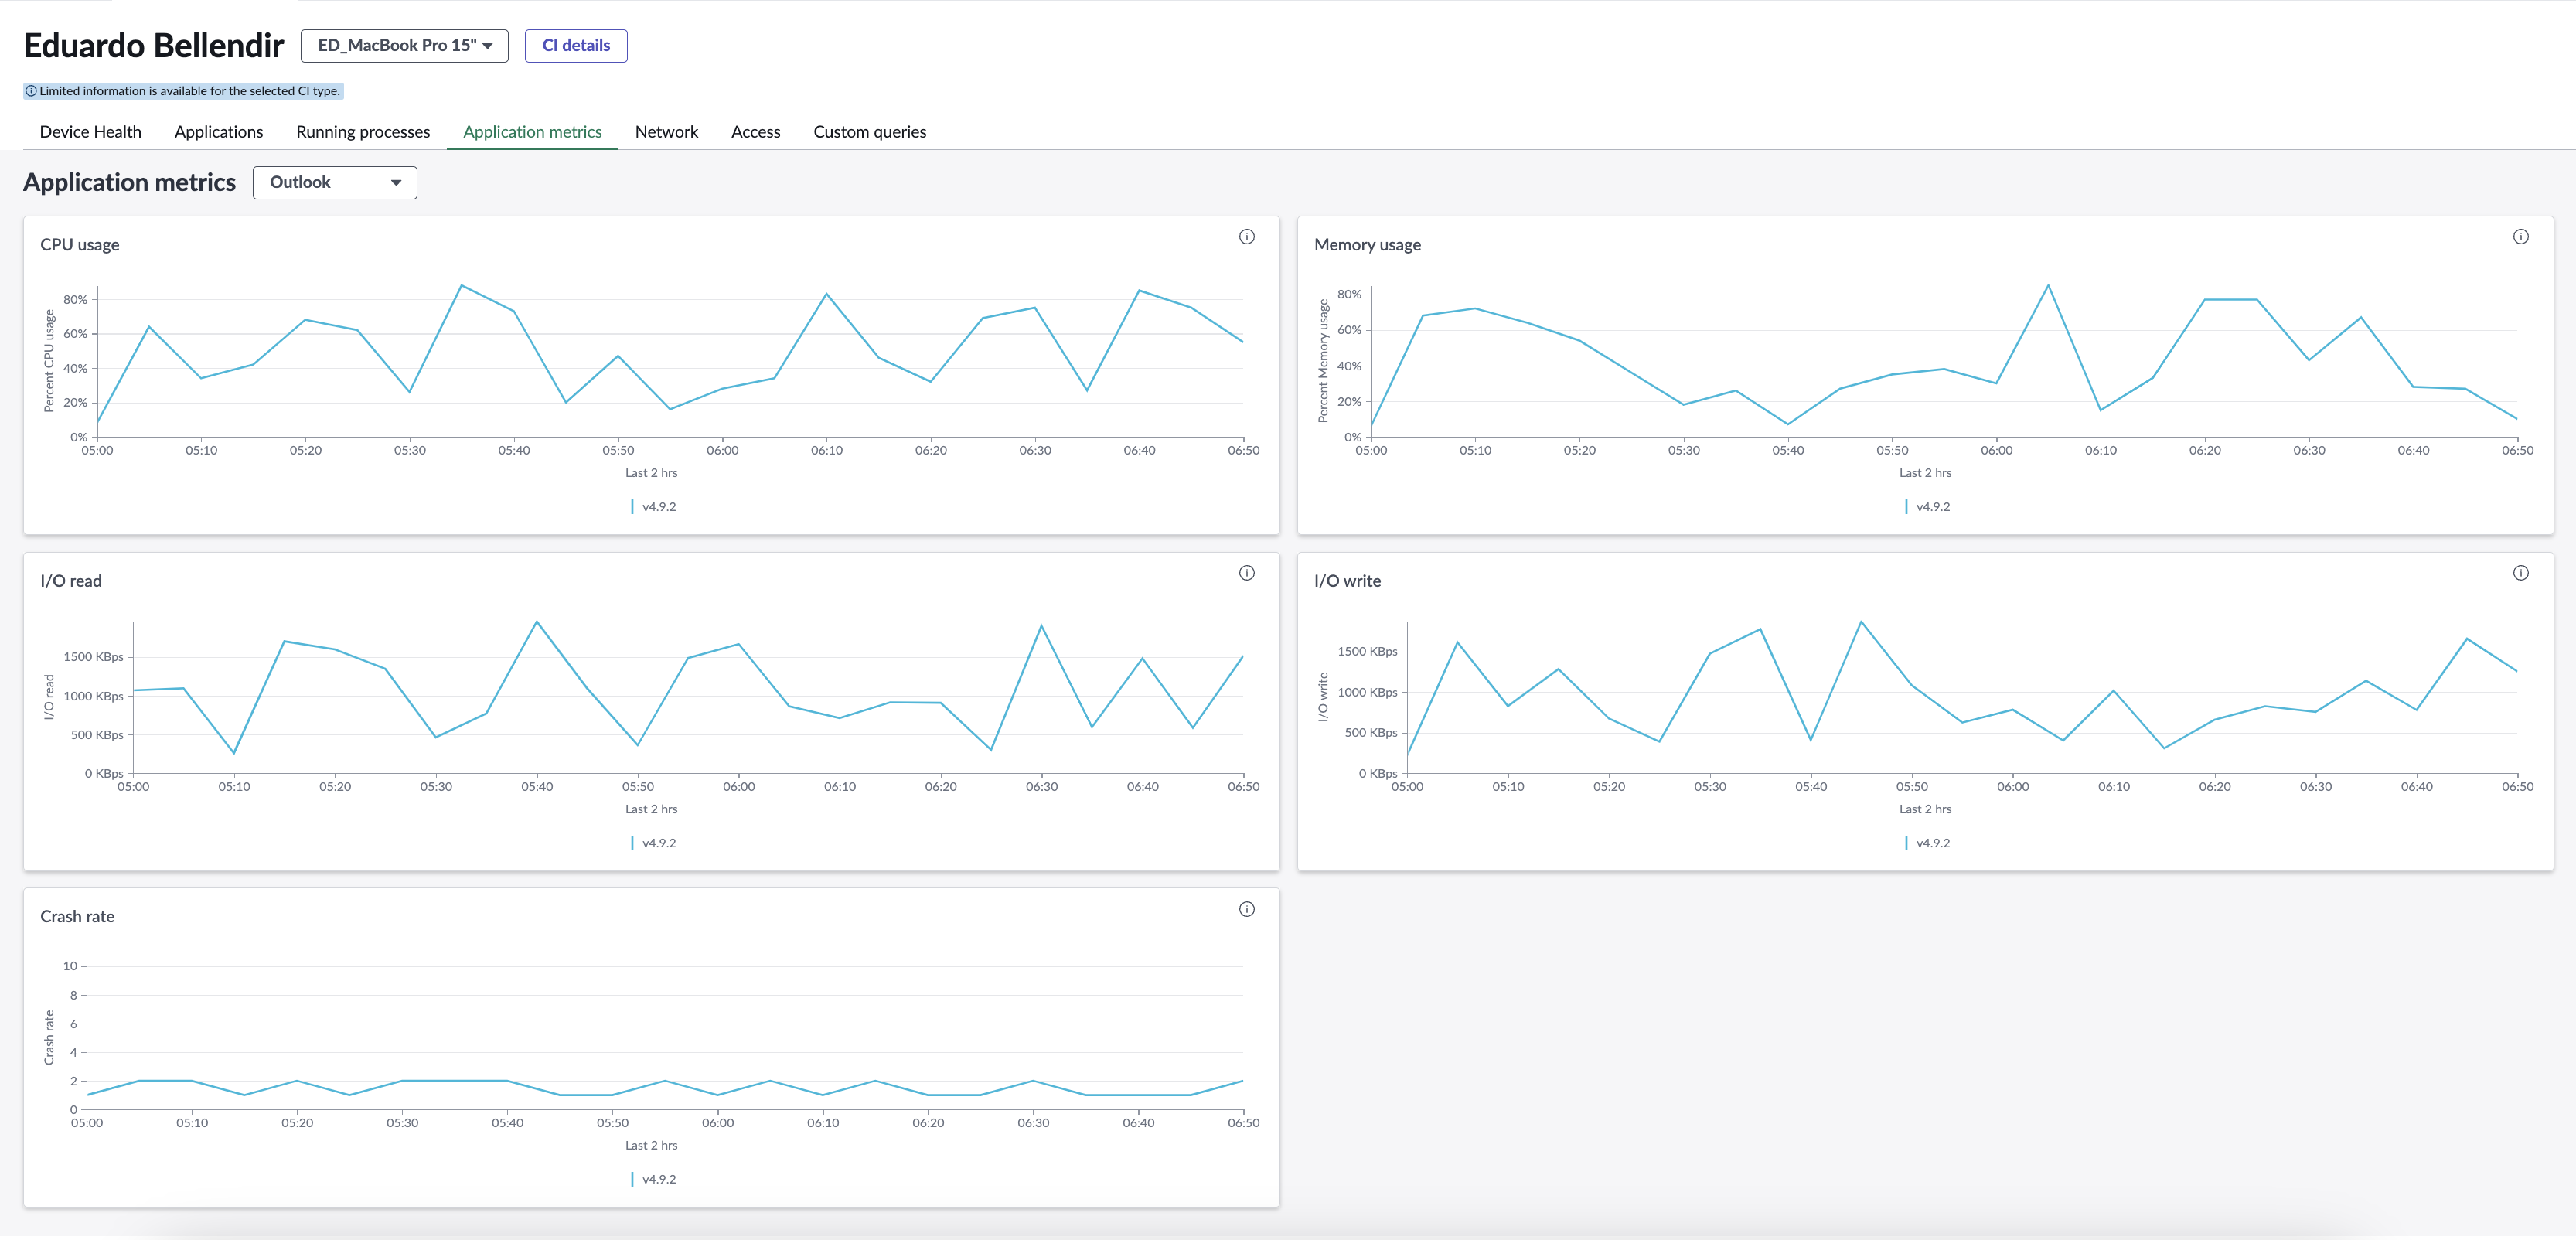Toggle the v4.9.2 legend in Memory usage
The width and height of the screenshot is (2576, 1240).
[1927, 507]
